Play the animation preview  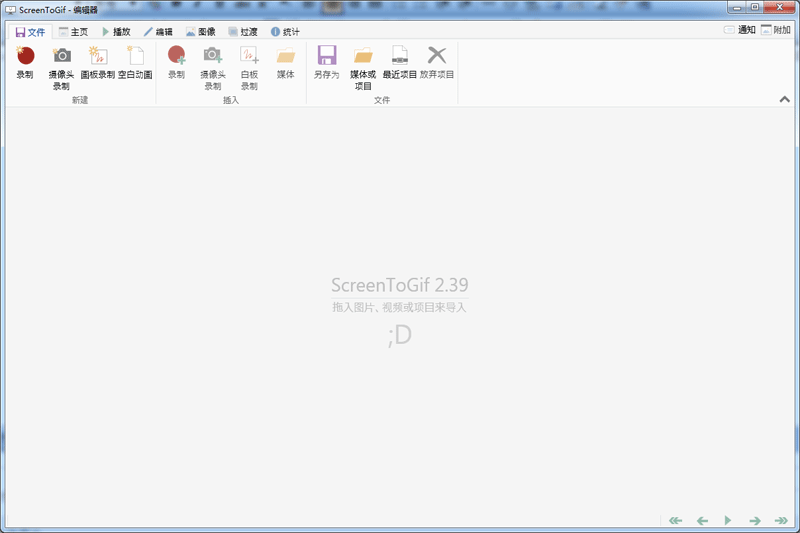pyautogui.click(x=728, y=520)
